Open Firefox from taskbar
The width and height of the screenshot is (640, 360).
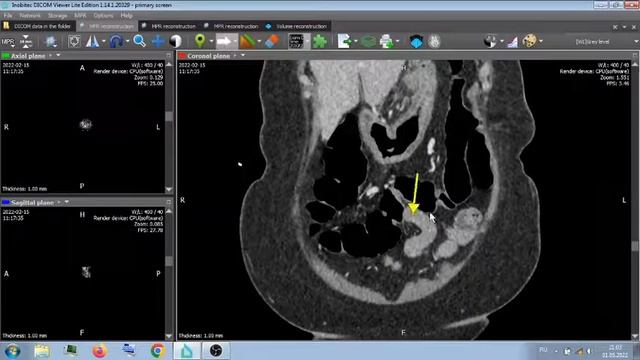(x=100, y=351)
